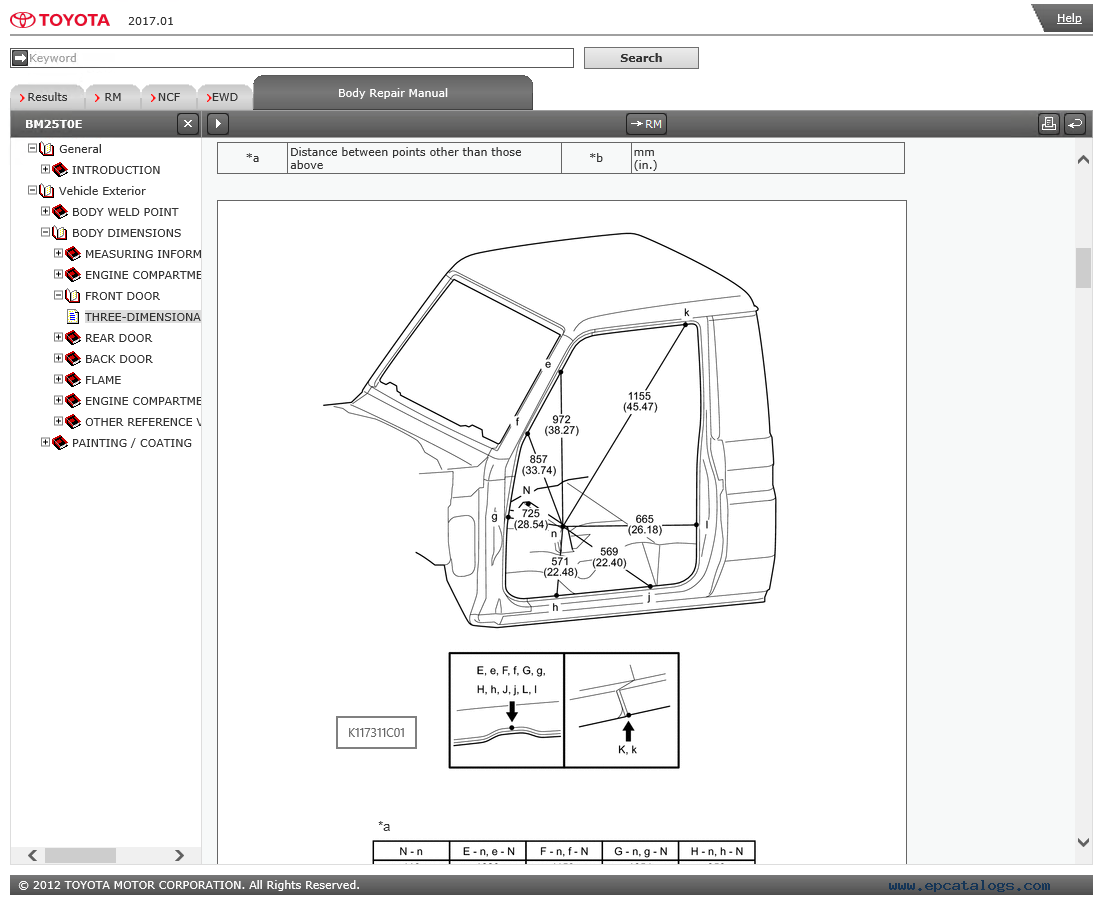Screen dimensions: 1101x902
Task: Collapse the General tree node
Action: coord(32,148)
